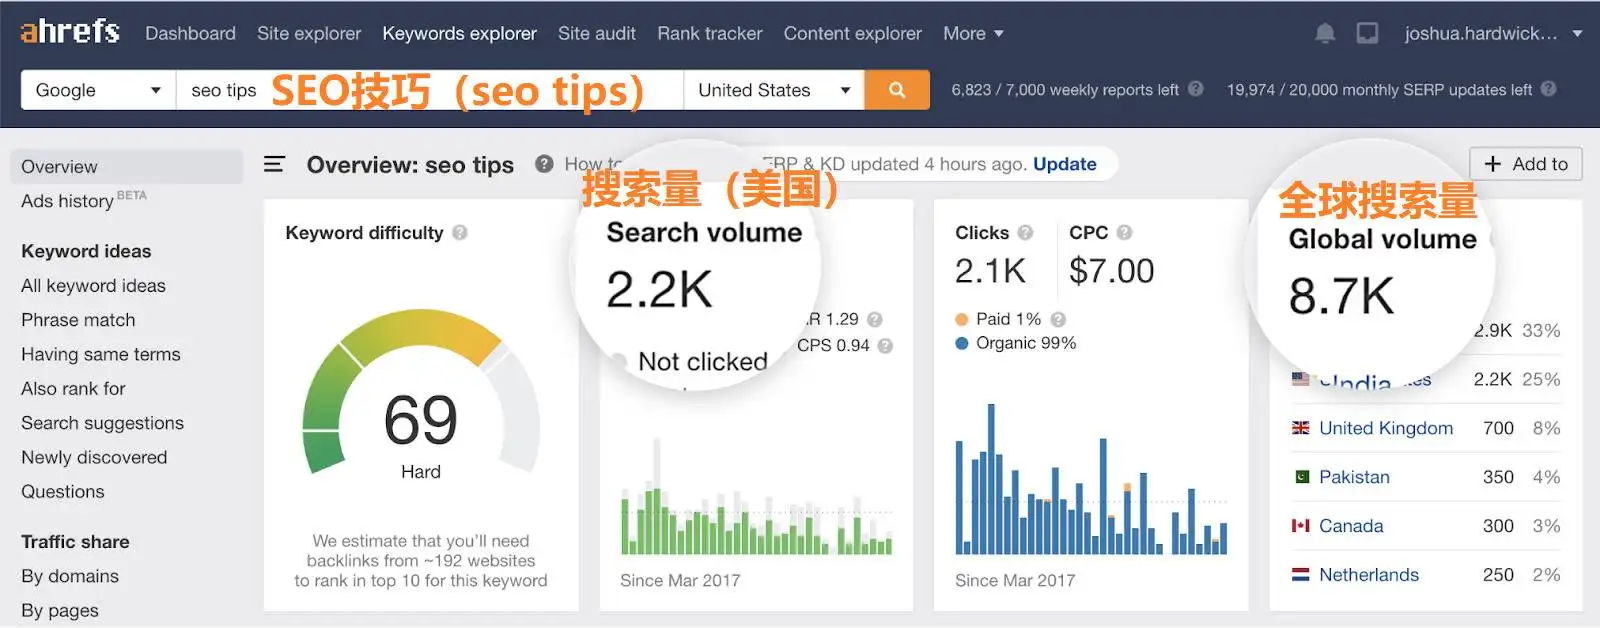Open Rank tracker from top navigation
This screenshot has width=1600, height=628.
point(709,34)
